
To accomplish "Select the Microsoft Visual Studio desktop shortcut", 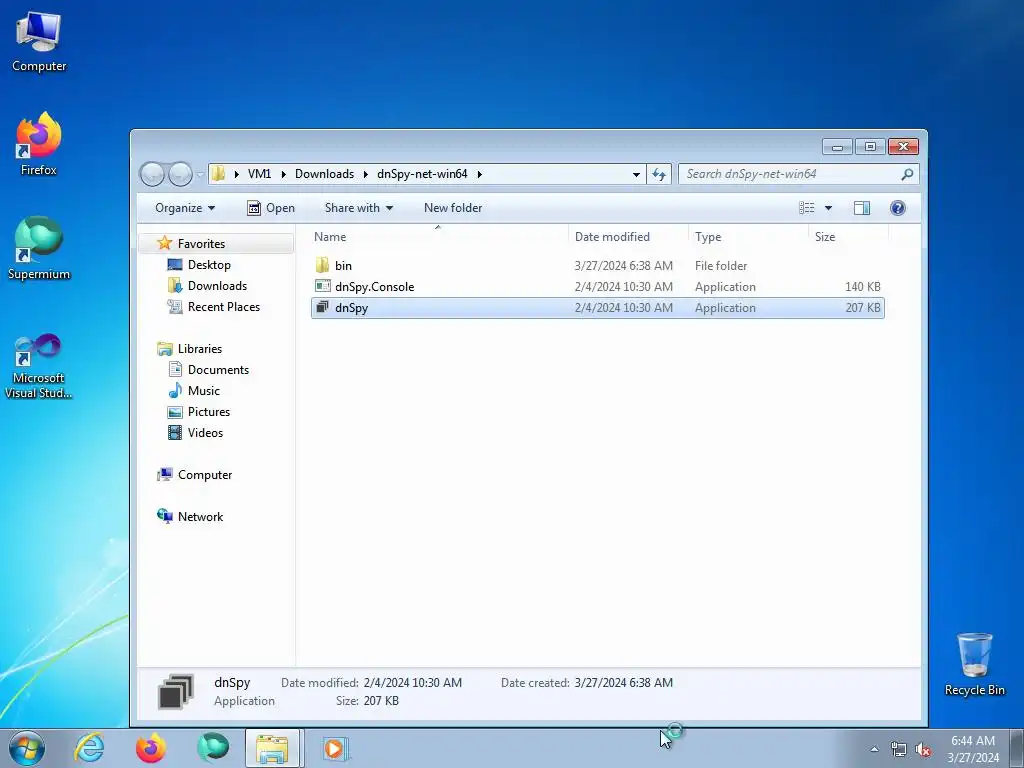I will pos(39,366).
